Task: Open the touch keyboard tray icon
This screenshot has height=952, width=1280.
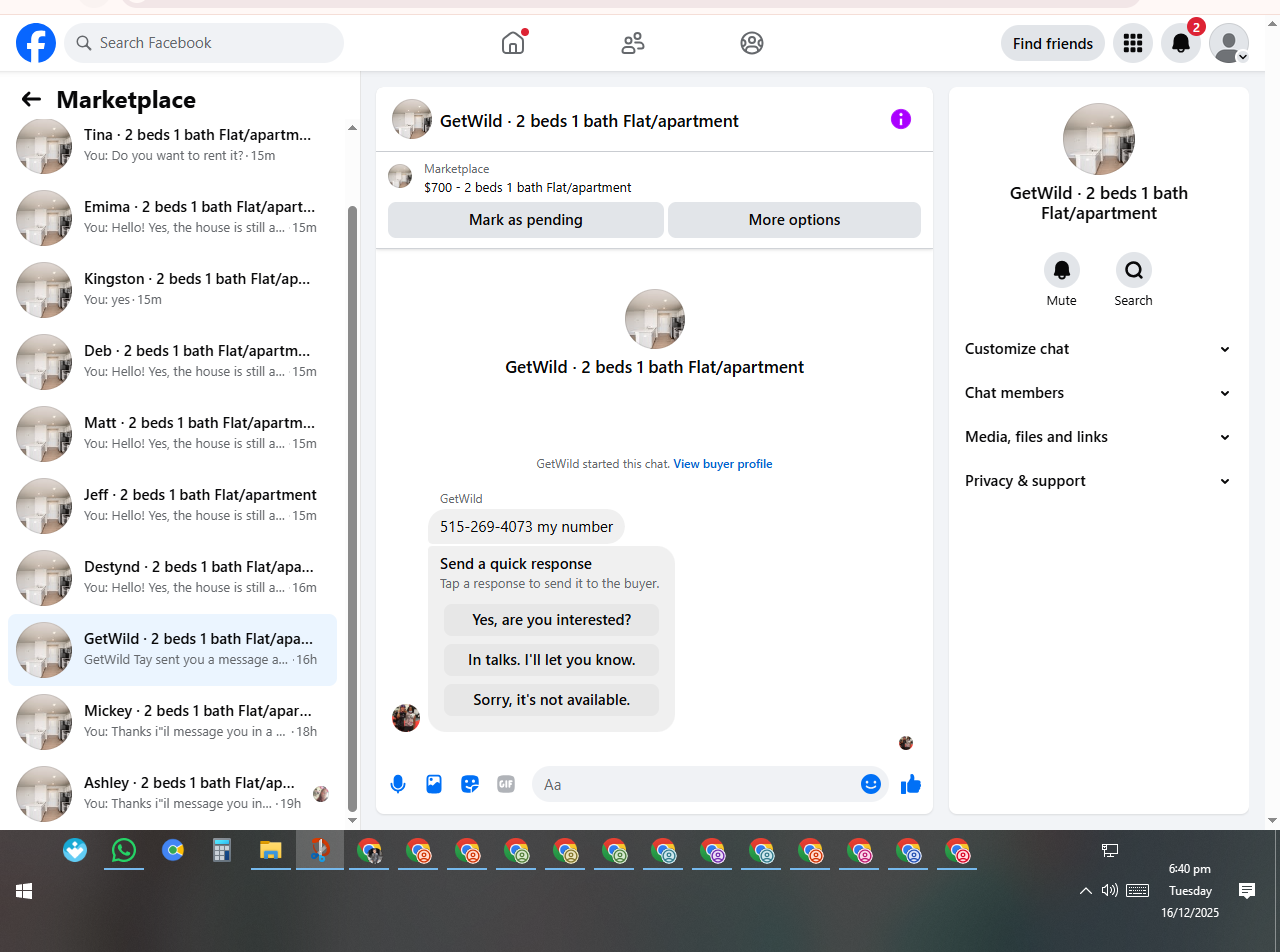Action: point(1138,890)
